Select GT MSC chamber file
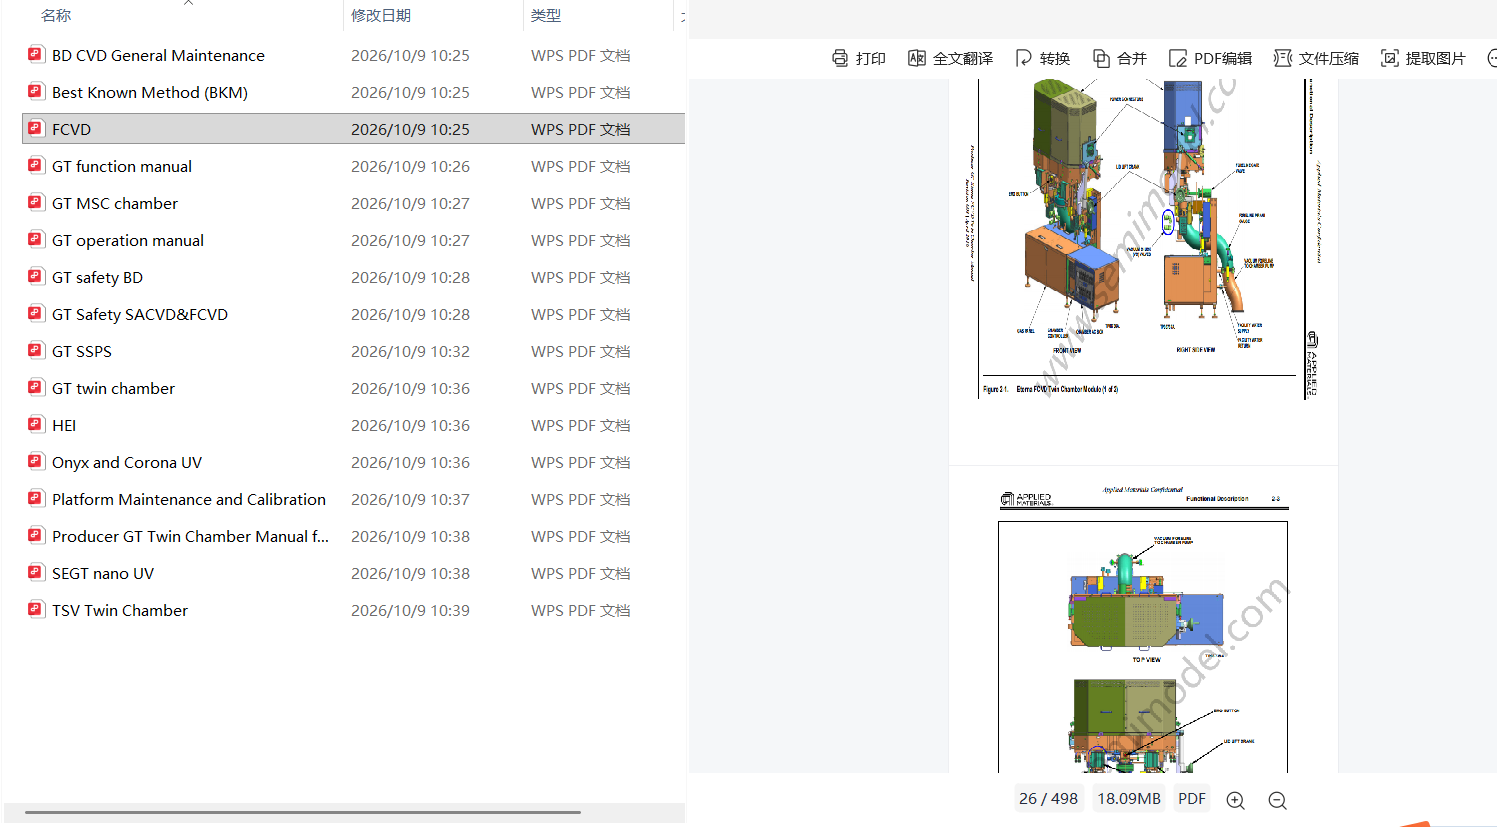The height and width of the screenshot is (827, 1497). (115, 203)
